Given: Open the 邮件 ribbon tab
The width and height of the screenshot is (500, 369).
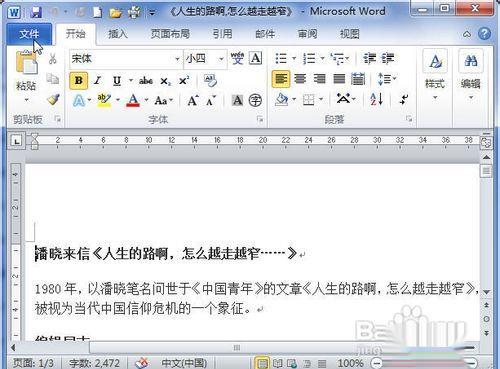Looking at the screenshot, I should (265, 34).
